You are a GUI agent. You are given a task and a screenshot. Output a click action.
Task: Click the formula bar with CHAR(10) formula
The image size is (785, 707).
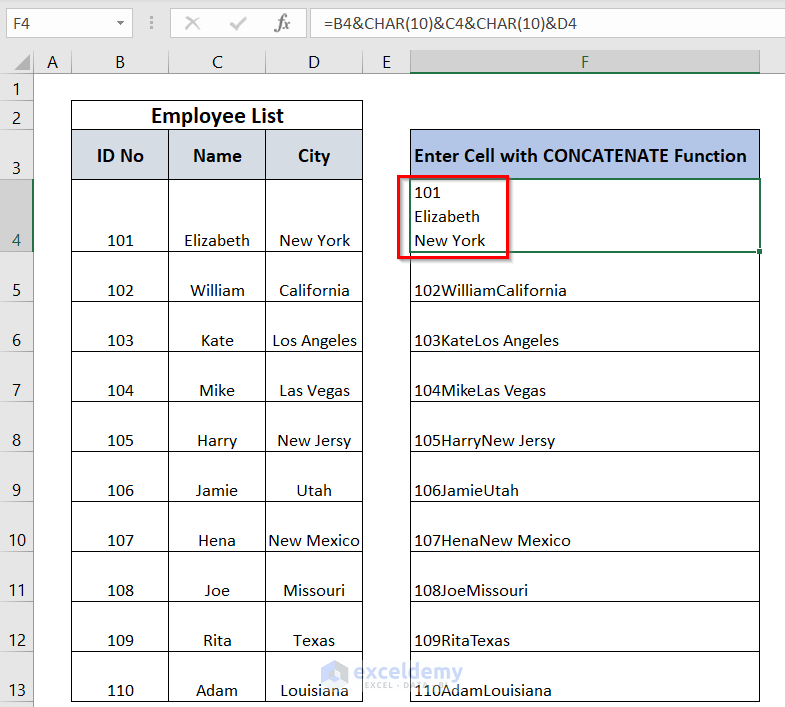pyautogui.click(x=548, y=23)
